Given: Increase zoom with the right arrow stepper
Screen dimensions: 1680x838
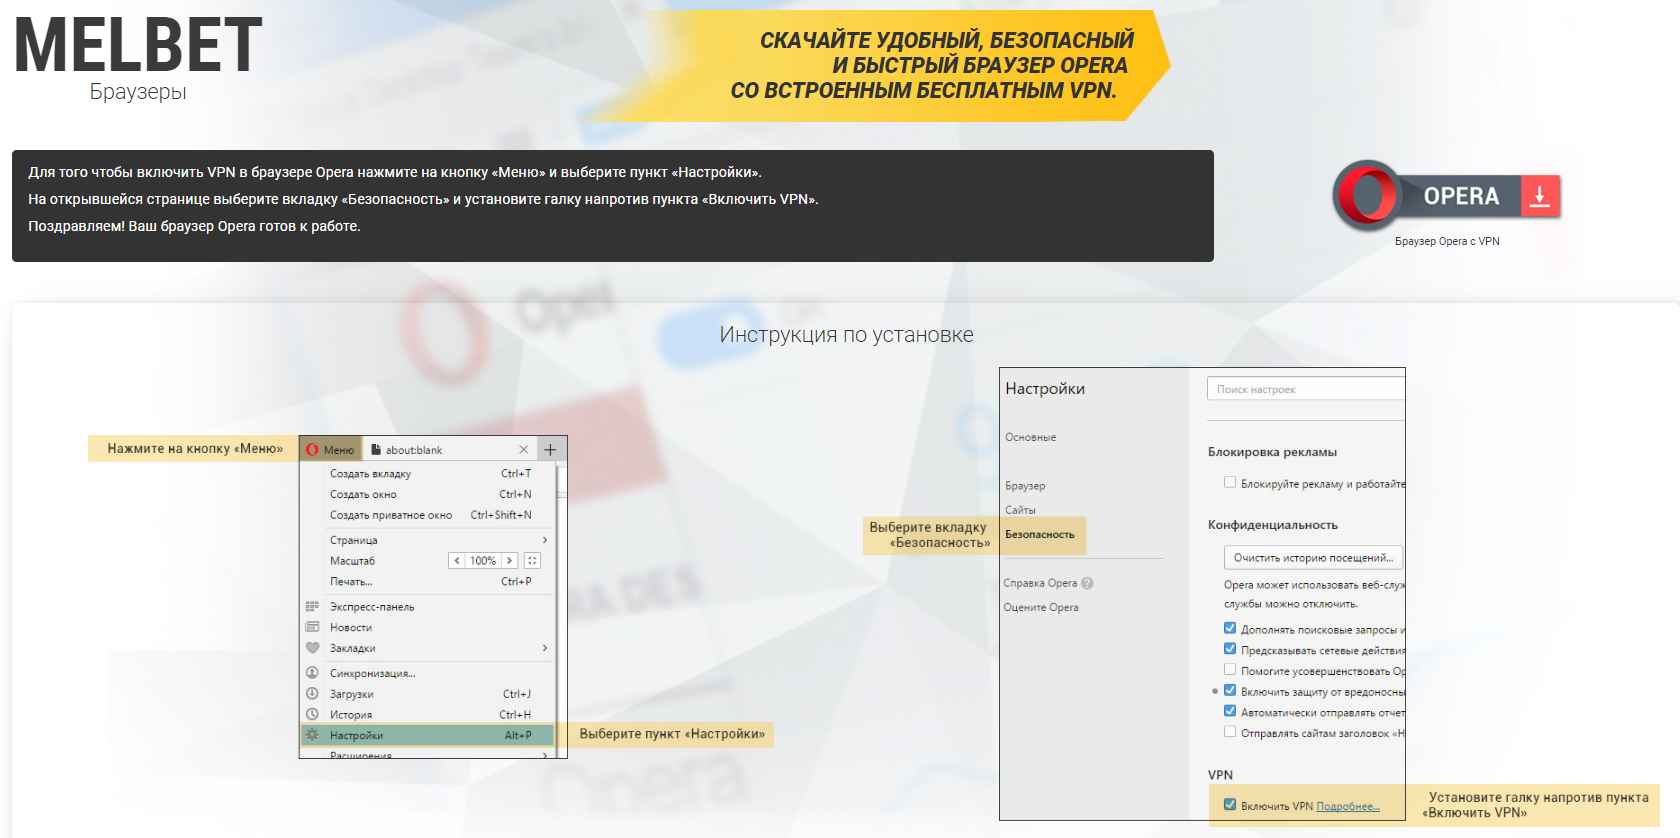Looking at the screenshot, I should pos(509,561).
